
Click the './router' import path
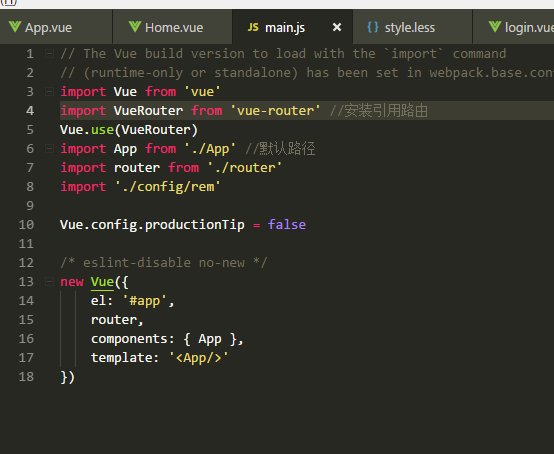pyautogui.click(x=244, y=168)
